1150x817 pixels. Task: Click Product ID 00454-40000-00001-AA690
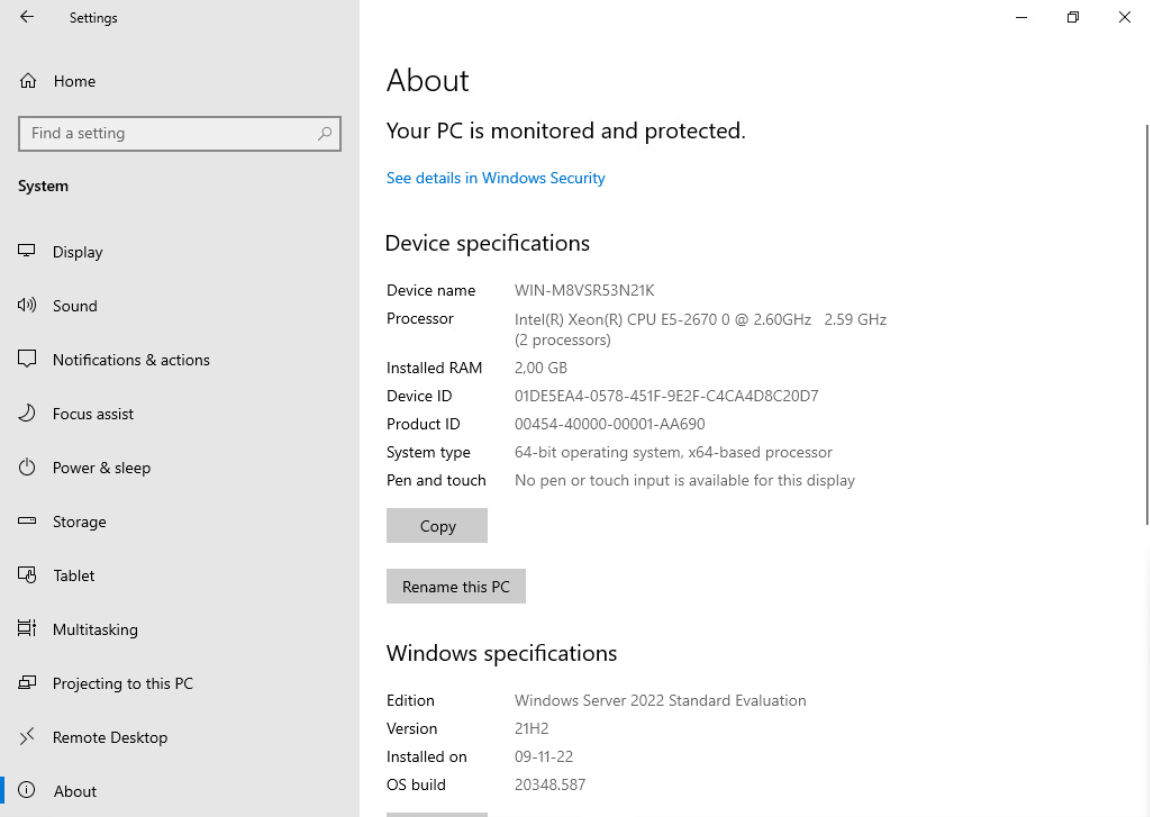click(609, 424)
